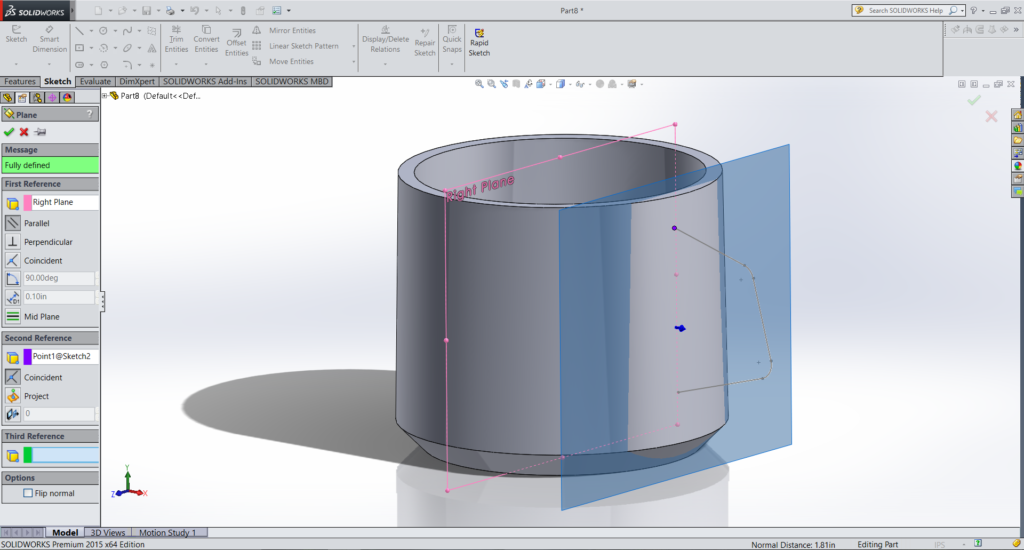
Task: Expand the SOLIDWORKS logo menu arrow
Action: click(x=72, y=10)
